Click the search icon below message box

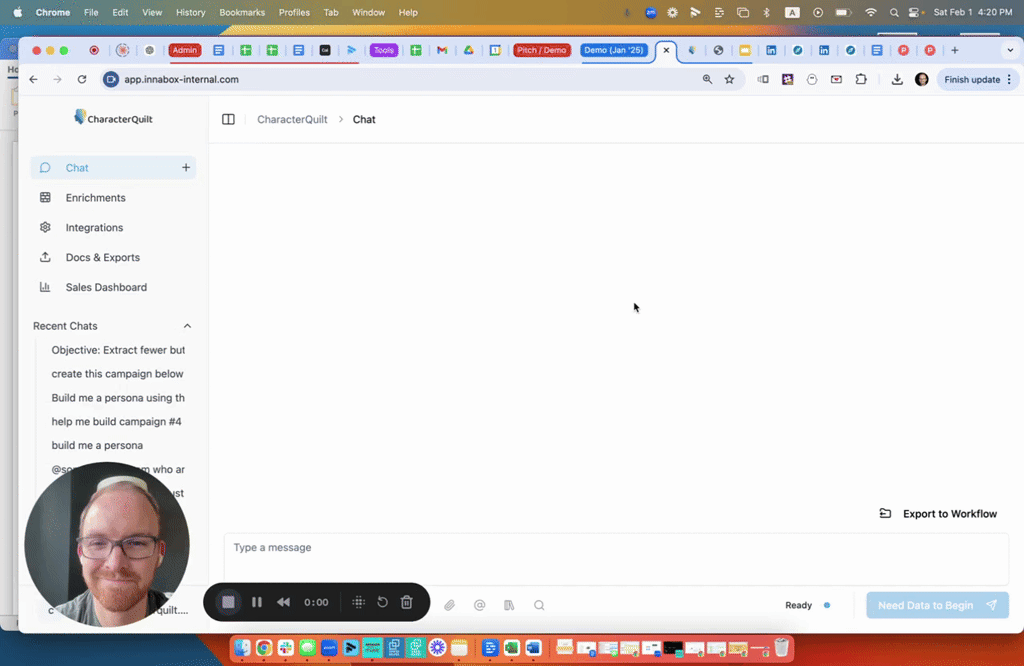click(x=539, y=605)
